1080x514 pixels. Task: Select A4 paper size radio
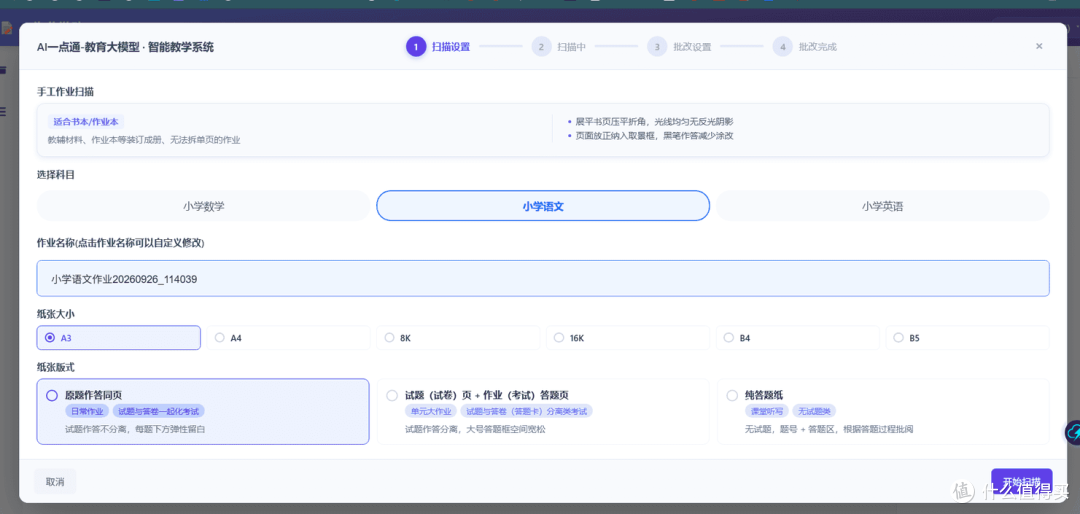click(288, 338)
